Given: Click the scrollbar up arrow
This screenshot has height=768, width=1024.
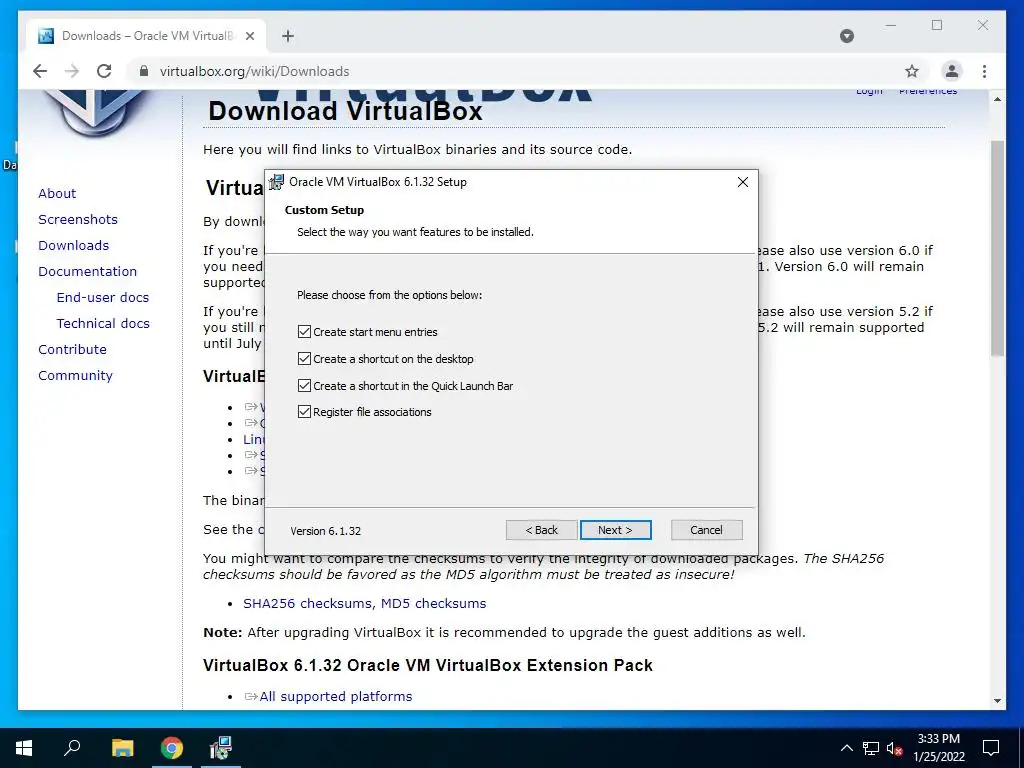Looking at the screenshot, I should coord(997,99).
